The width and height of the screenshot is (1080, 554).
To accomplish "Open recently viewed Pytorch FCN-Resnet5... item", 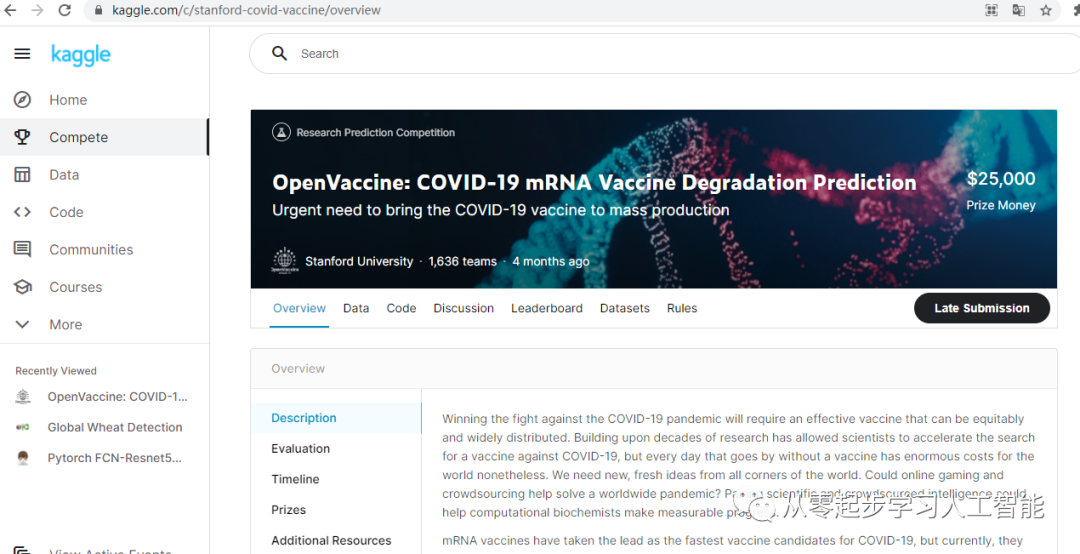I will coord(114,458).
